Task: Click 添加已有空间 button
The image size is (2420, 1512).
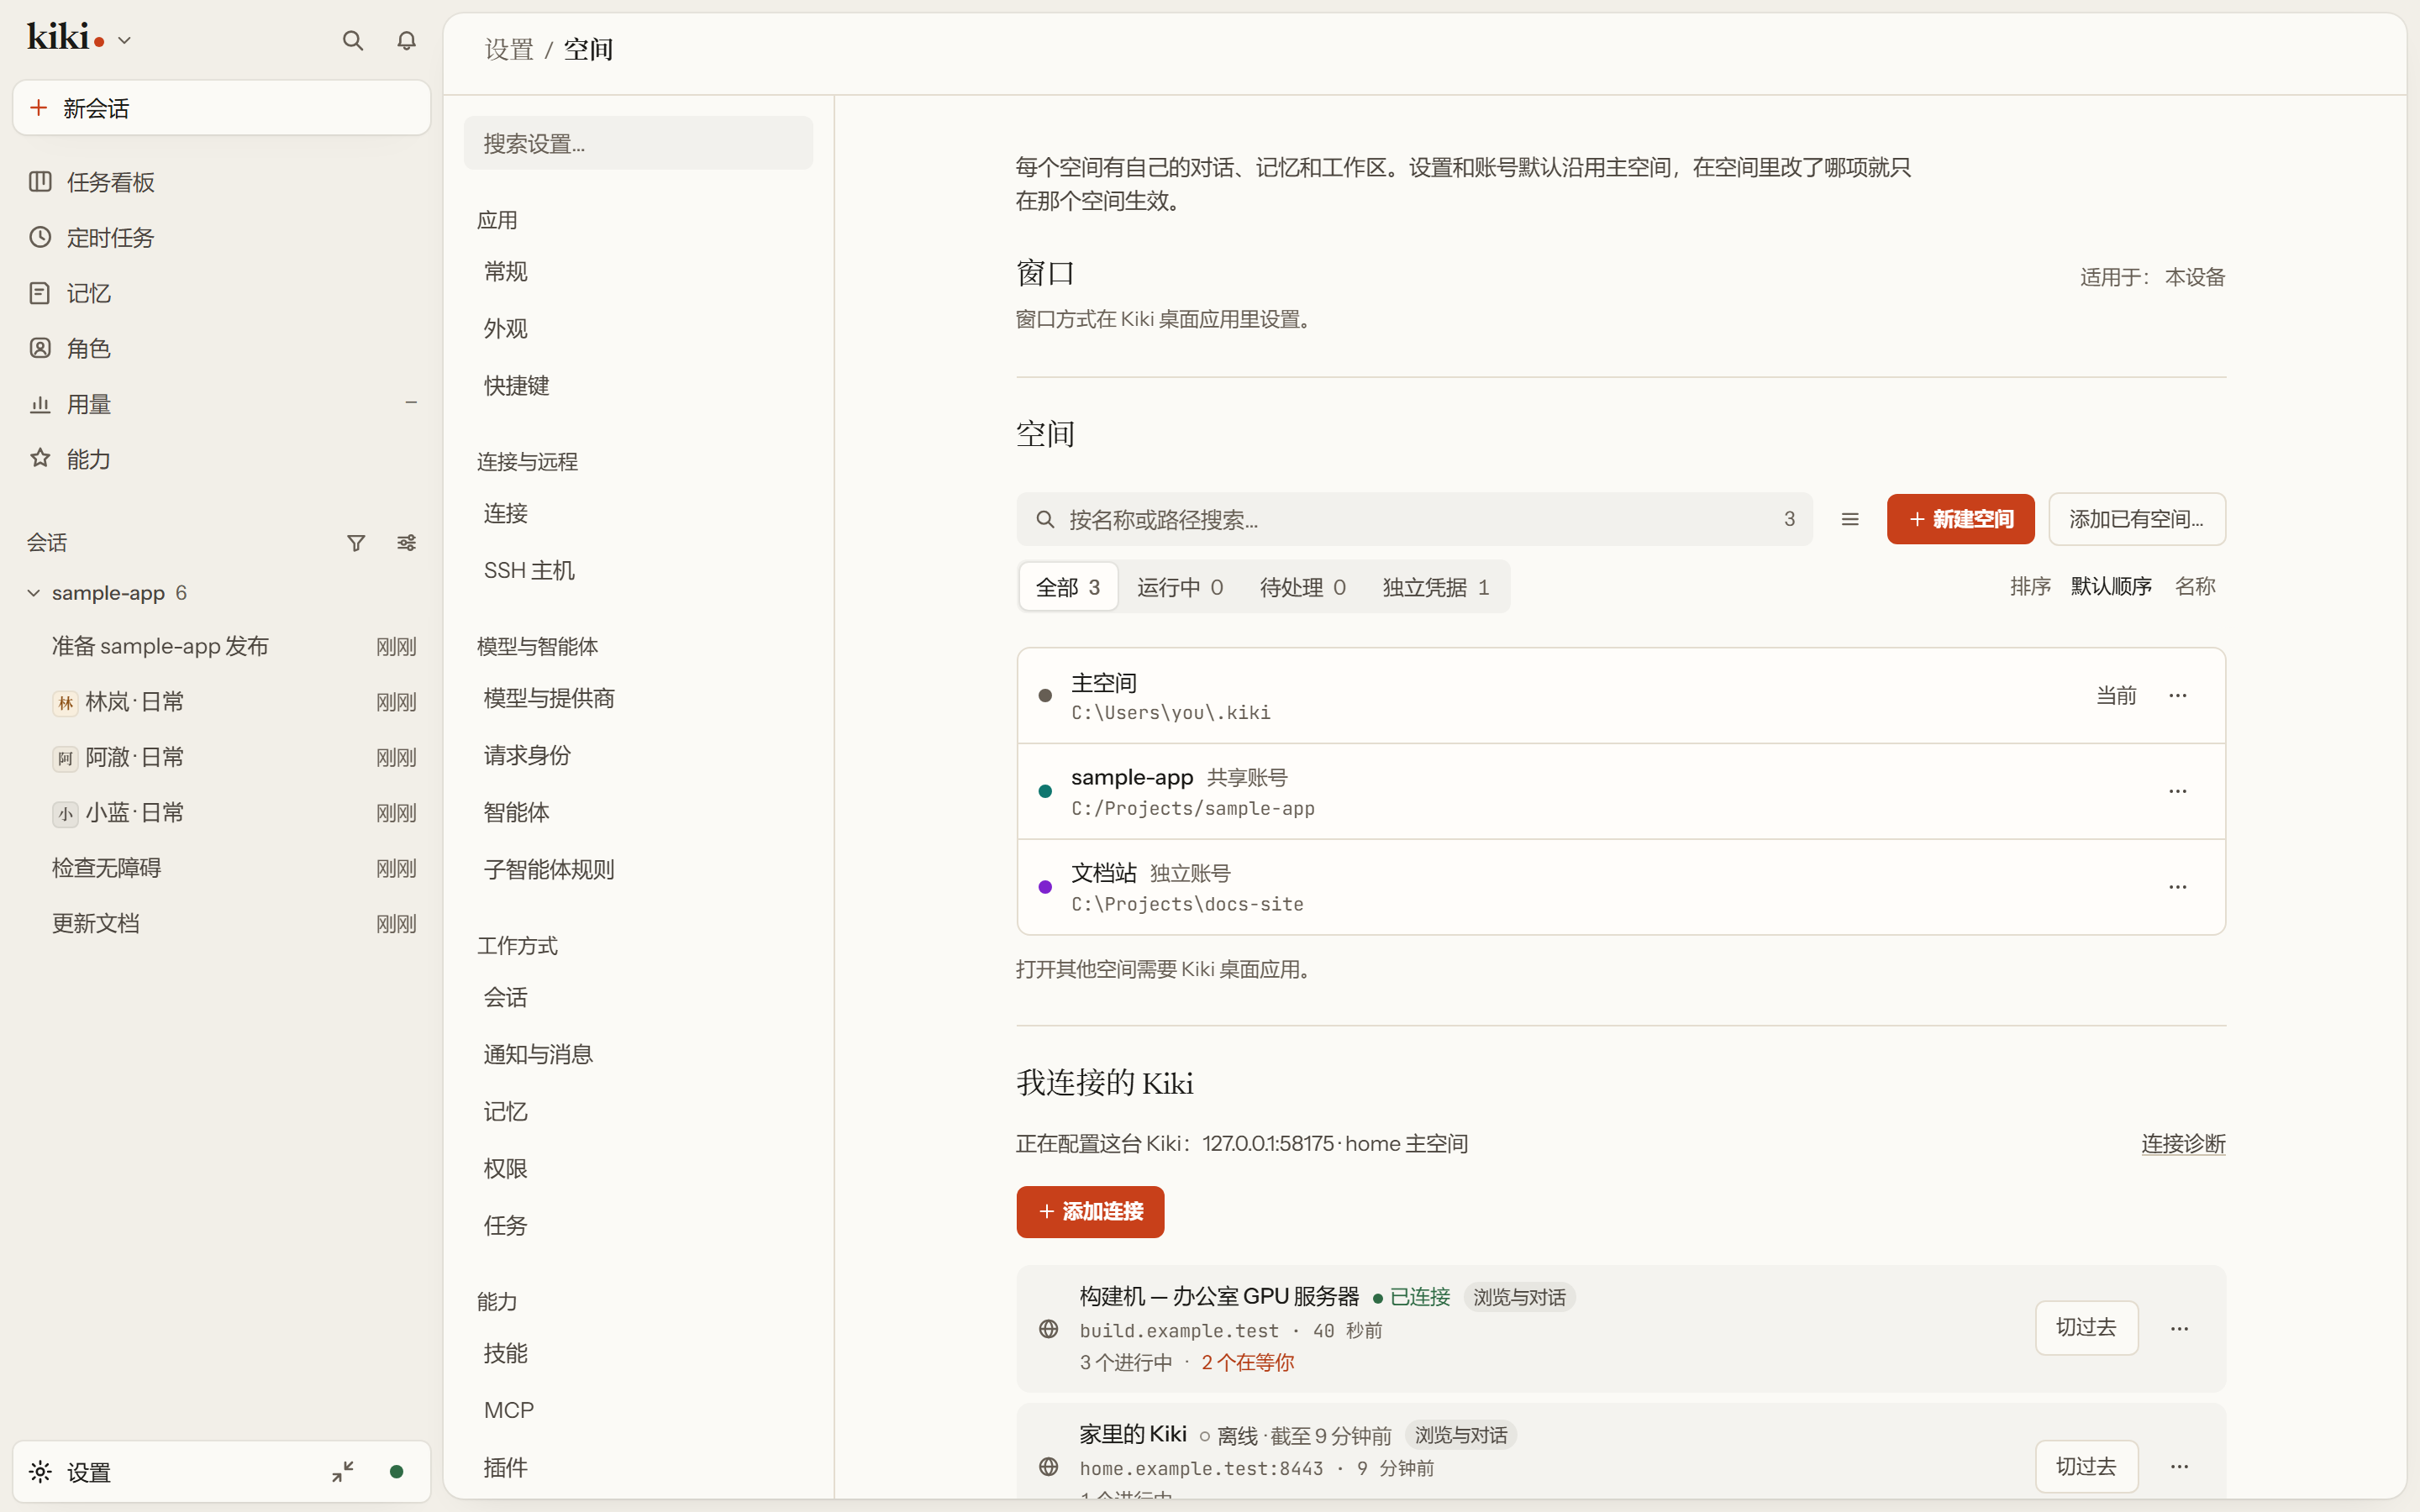Action: click(2137, 519)
